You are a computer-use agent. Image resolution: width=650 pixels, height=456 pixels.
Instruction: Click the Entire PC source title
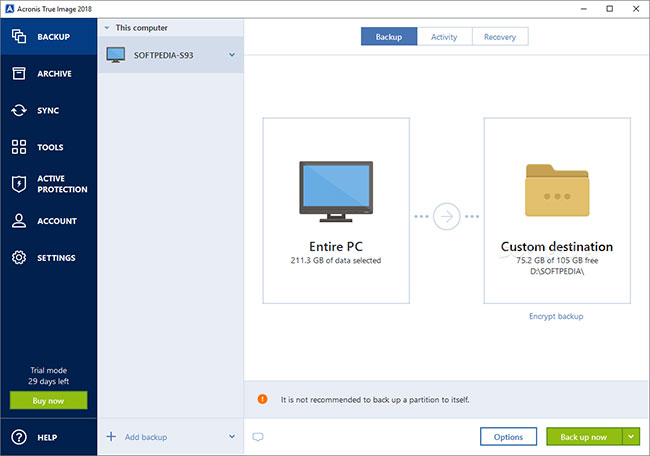click(336, 247)
